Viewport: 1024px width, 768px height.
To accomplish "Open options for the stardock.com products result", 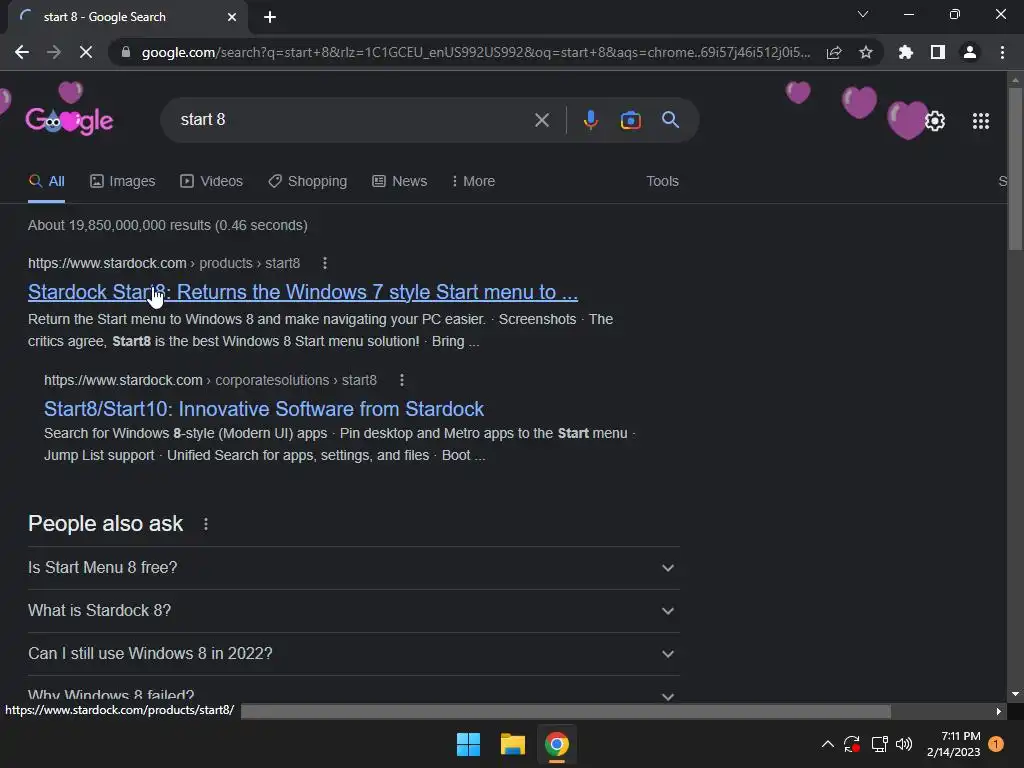I will coord(325,263).
